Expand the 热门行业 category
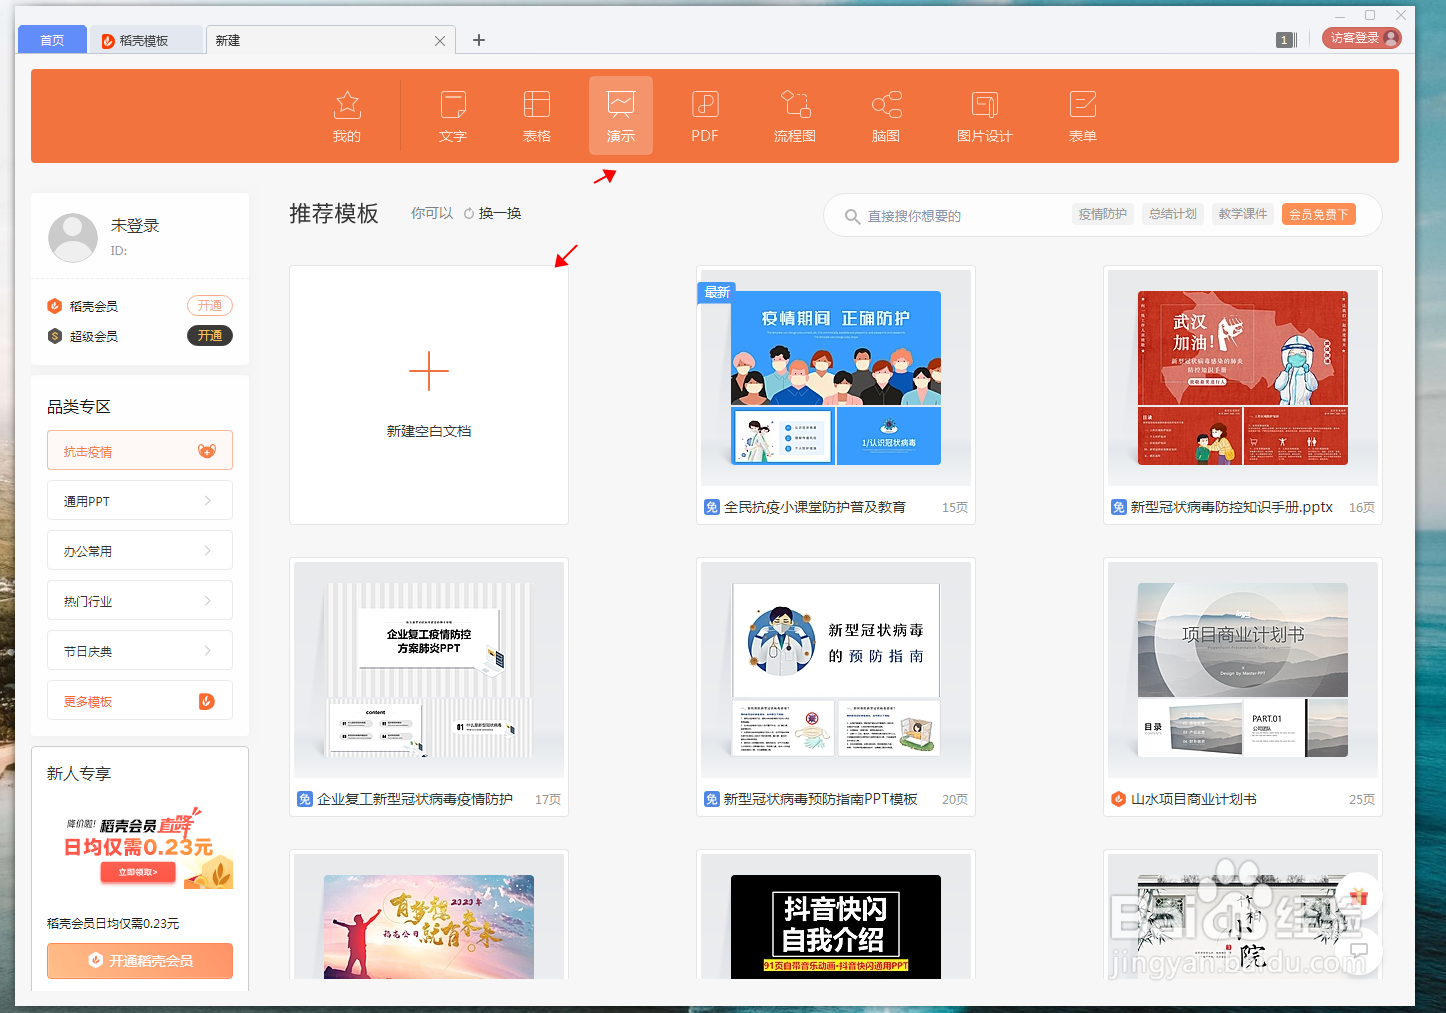Screen dimensions: 1446x1013 (x=139, y=600)
